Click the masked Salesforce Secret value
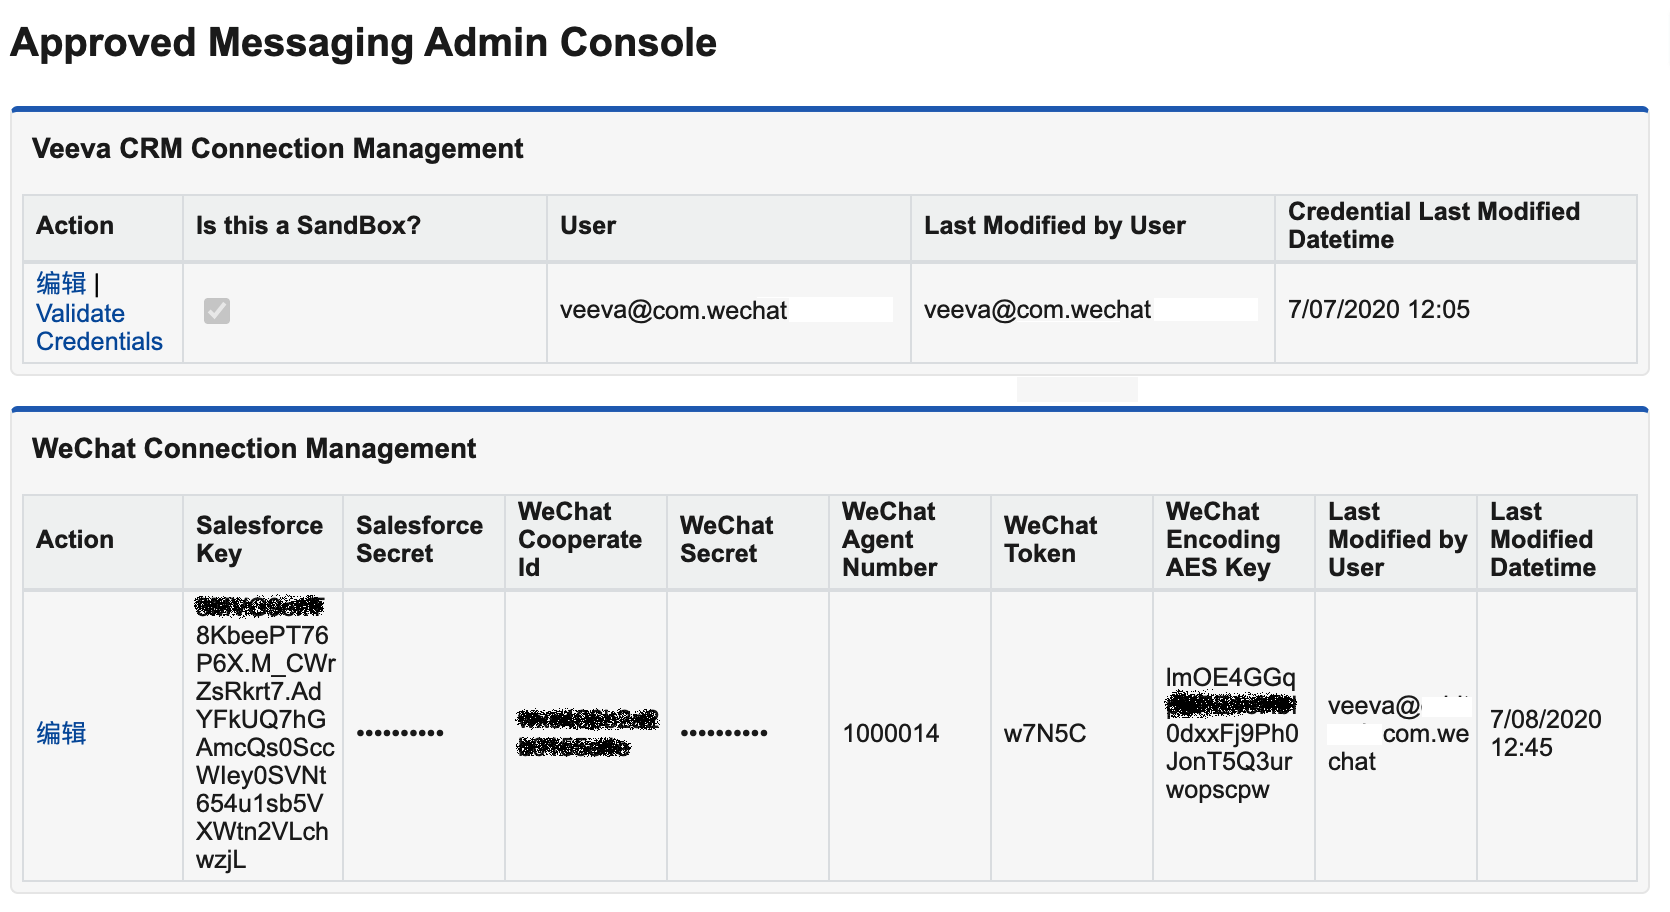The width and height of the screenshot is (1670, 912). coord(400,733)
